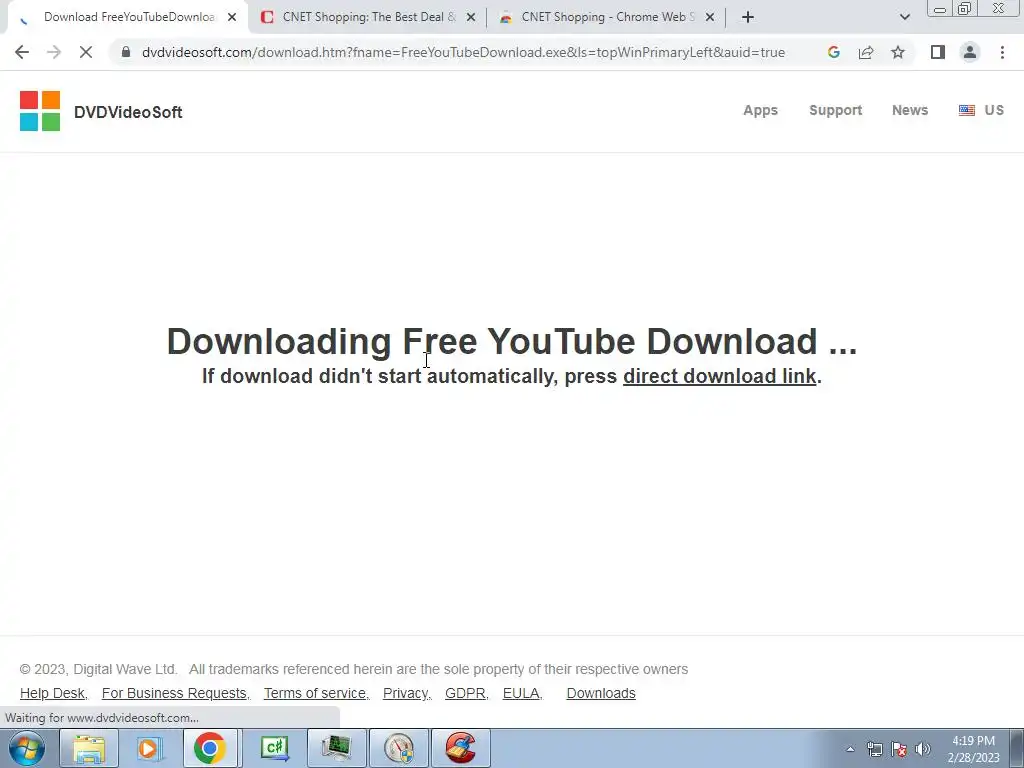This screenshot has height=768, width=1024.
Task: Click the direct download link
Action: point(720,376)
